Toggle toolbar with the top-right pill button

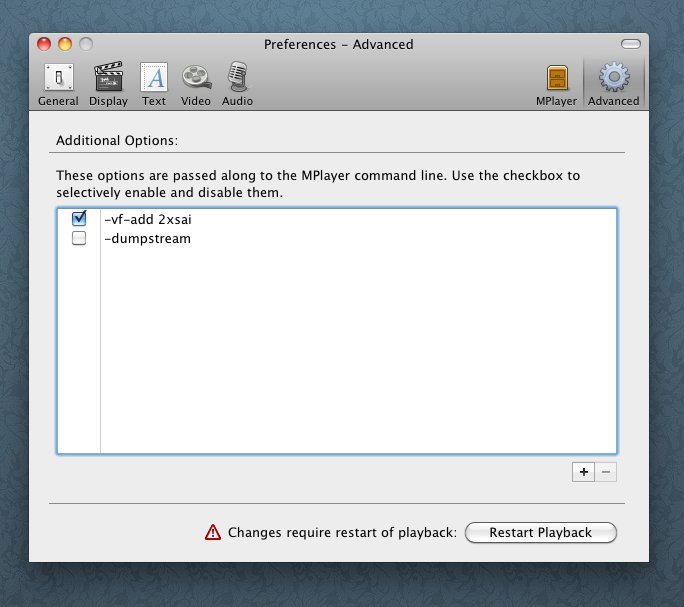coord(629,44)
